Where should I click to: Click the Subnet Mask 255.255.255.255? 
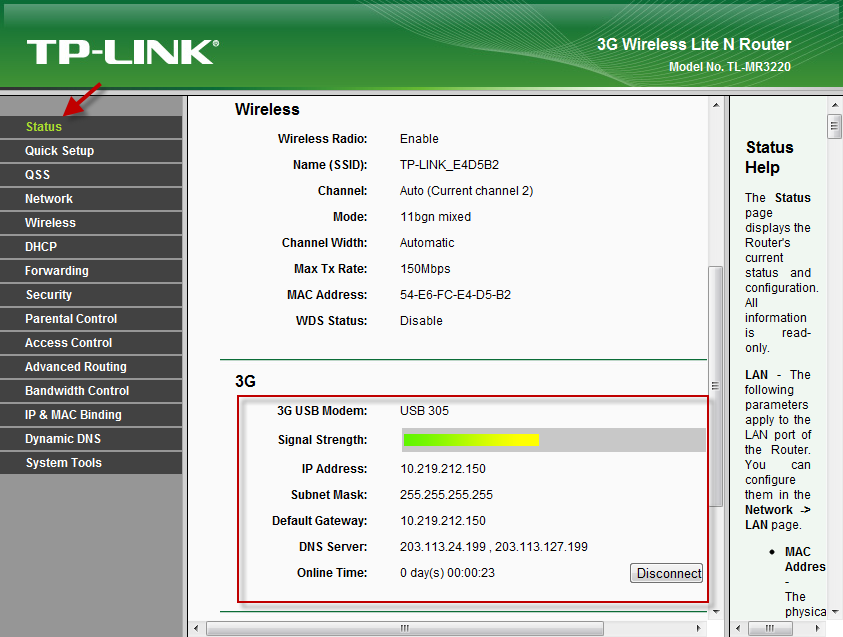(446, 495)
